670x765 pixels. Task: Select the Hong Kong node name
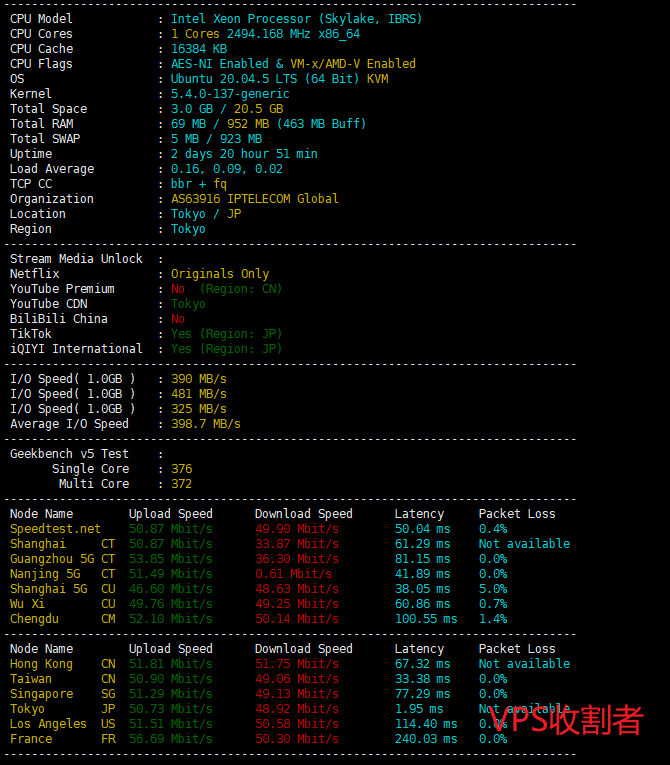[x=41, y=664]
